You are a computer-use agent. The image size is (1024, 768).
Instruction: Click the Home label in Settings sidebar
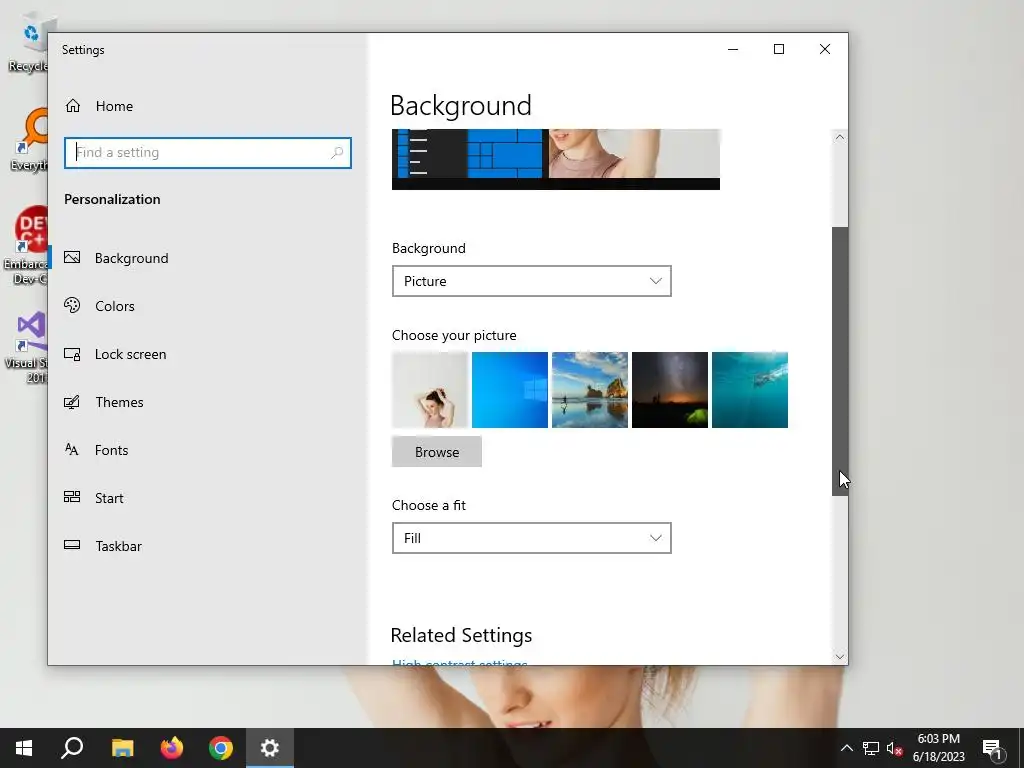(x=114, y=106)
